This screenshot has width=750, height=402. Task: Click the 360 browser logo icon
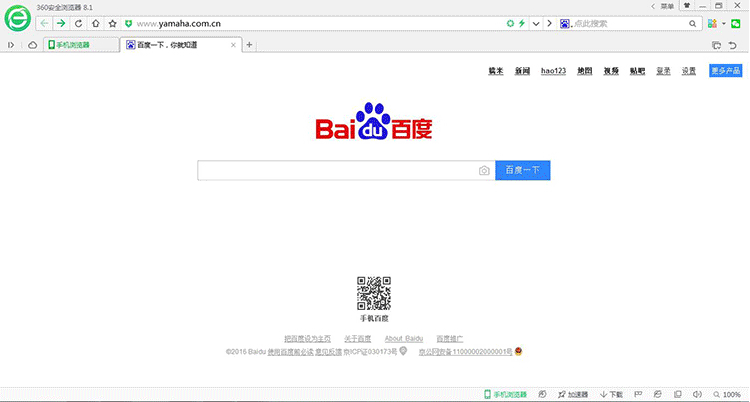point(18,18)
